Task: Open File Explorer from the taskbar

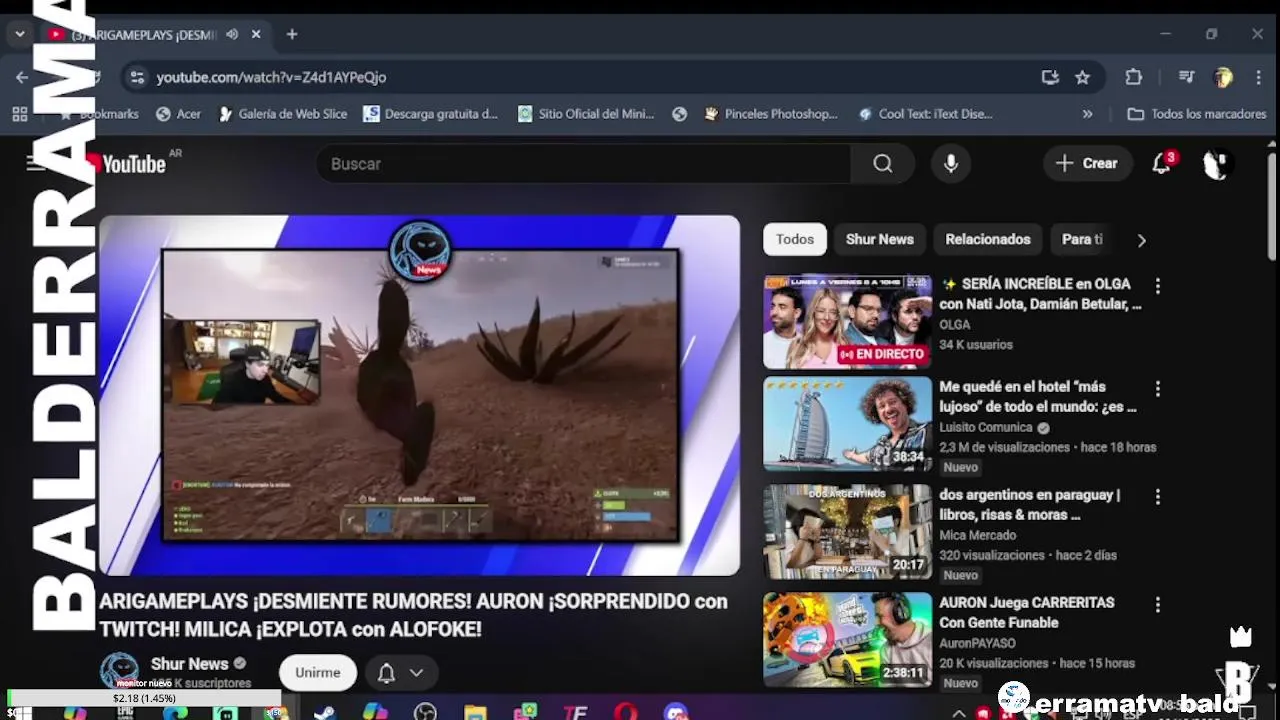Action: coord(475,712)
